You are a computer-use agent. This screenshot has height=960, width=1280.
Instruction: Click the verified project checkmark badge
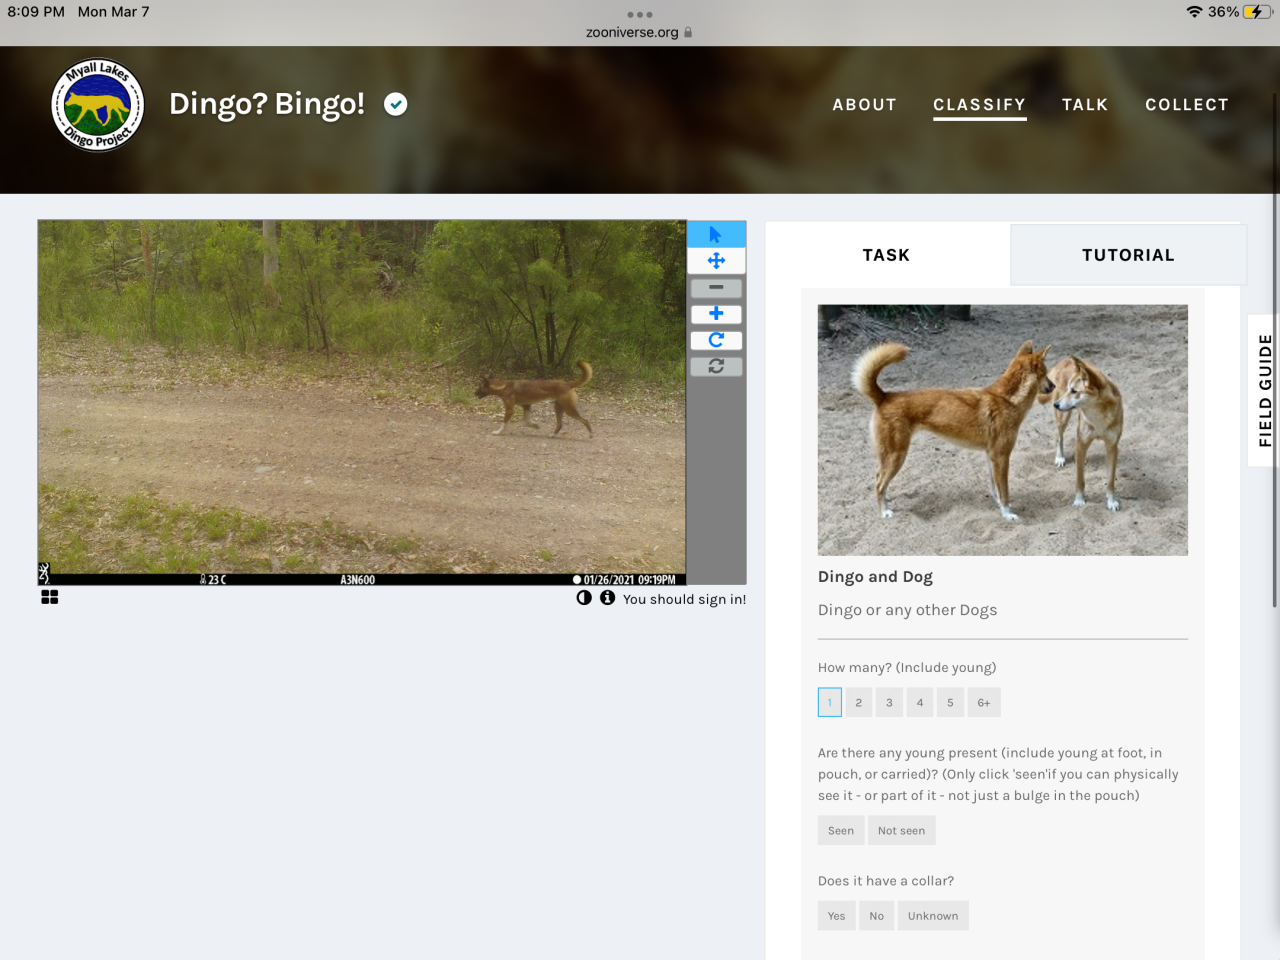pos(396,104)
